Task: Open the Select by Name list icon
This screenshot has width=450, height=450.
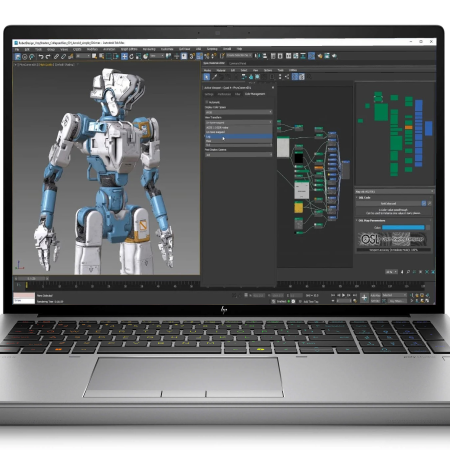Action: [x=101, y=56]
